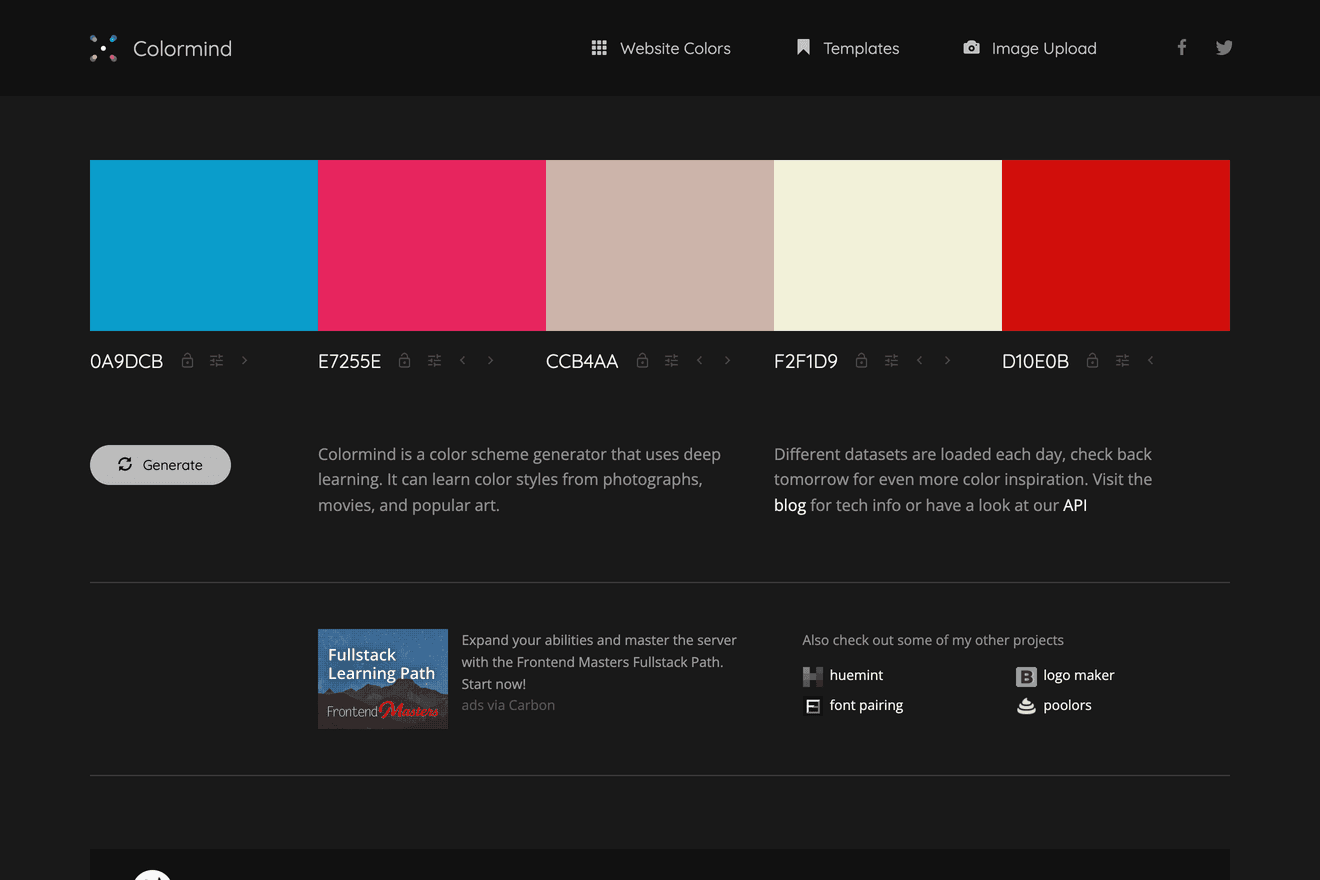Lock color F2F1D9
This screenshot has height=880, width=1320.
[861, 360]
